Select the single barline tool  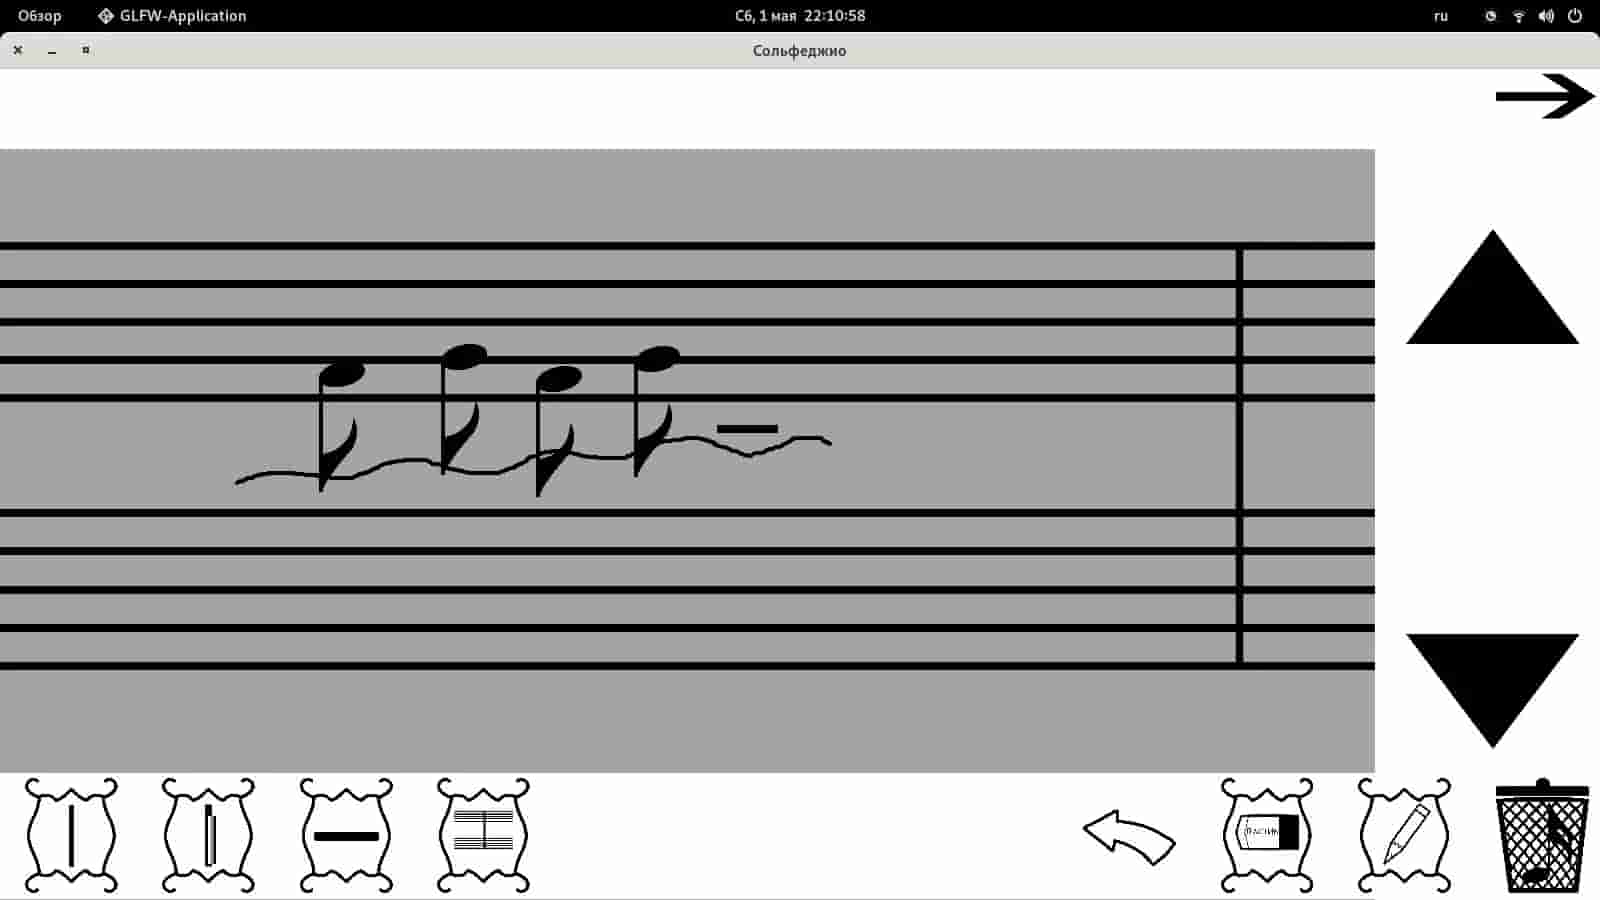click(71, 835)
